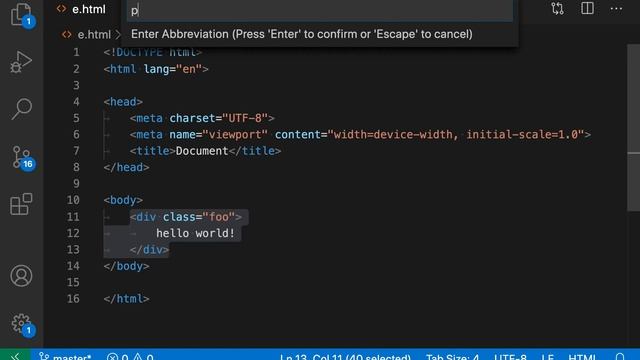Click the Split Editor Right icon
The height and width of the screenshot is (360, 640).
pos(587,9)
